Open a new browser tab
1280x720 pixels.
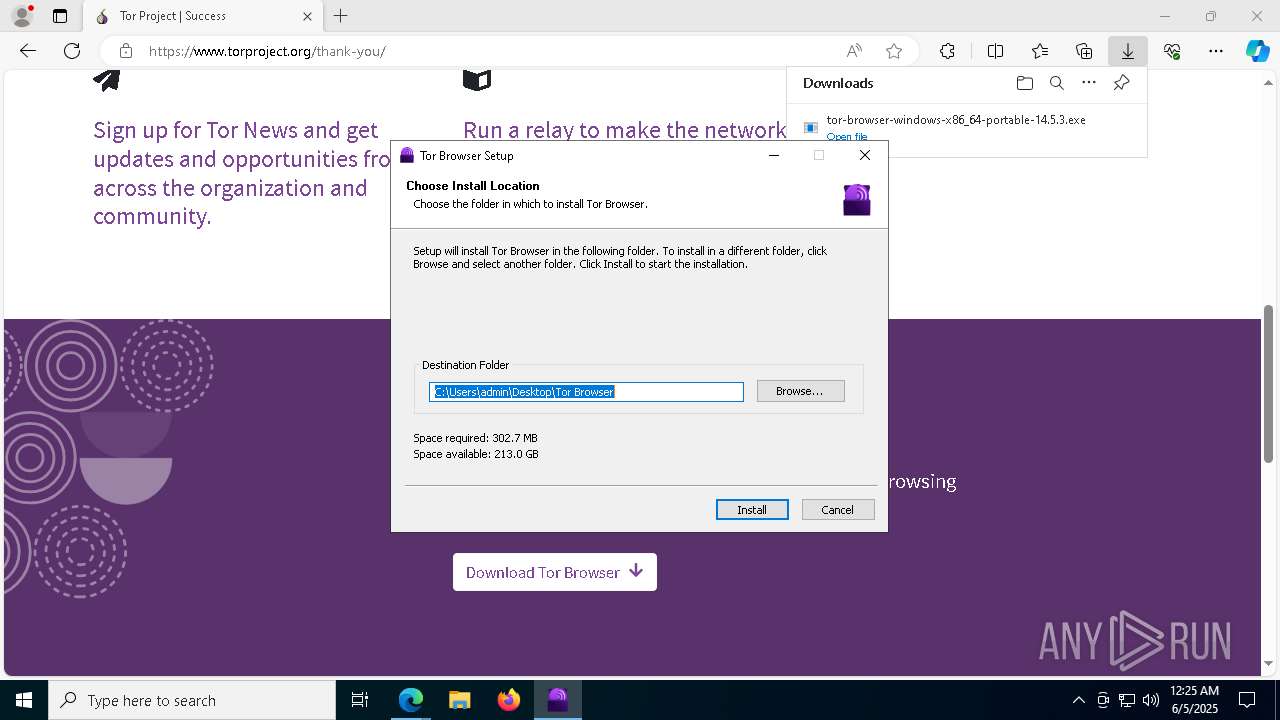[x=341, y=16]
